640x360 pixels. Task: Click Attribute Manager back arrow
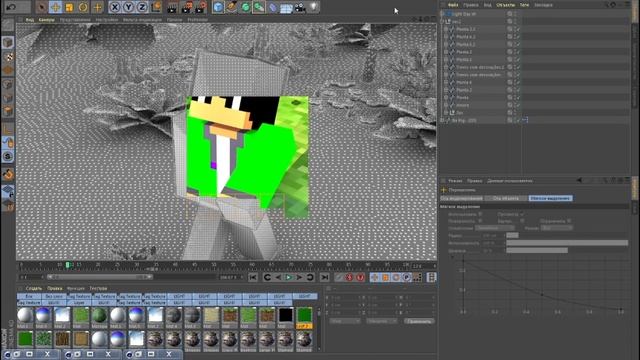coord(579,180)
